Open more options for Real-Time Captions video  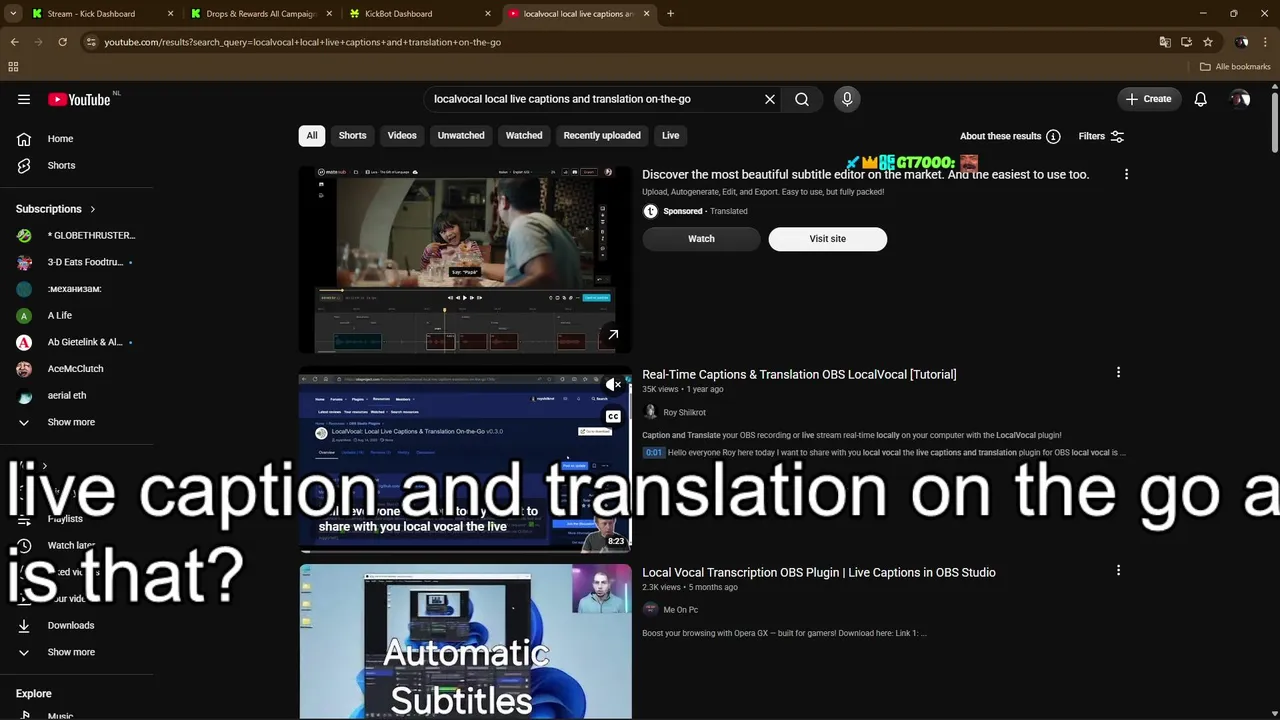click(1118, 372)
